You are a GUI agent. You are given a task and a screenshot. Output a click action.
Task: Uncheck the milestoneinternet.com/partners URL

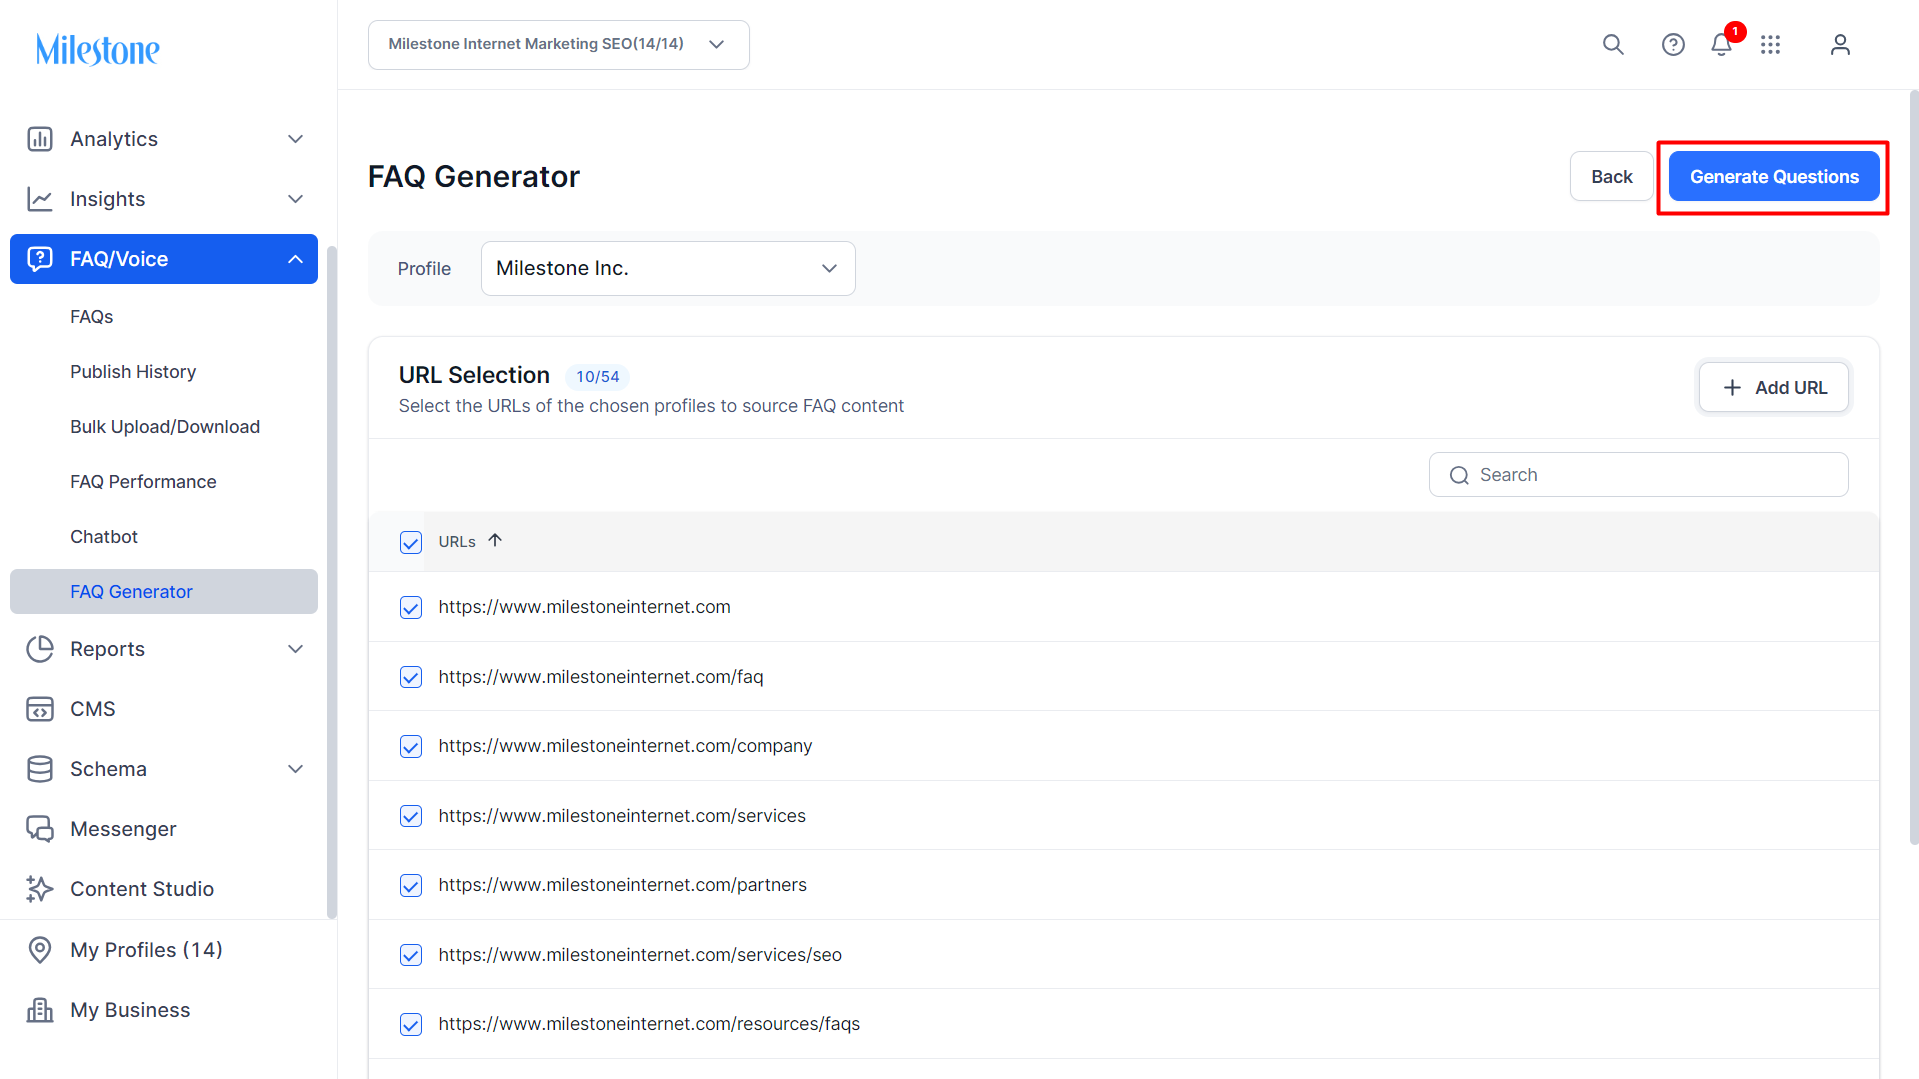(411, 886)
